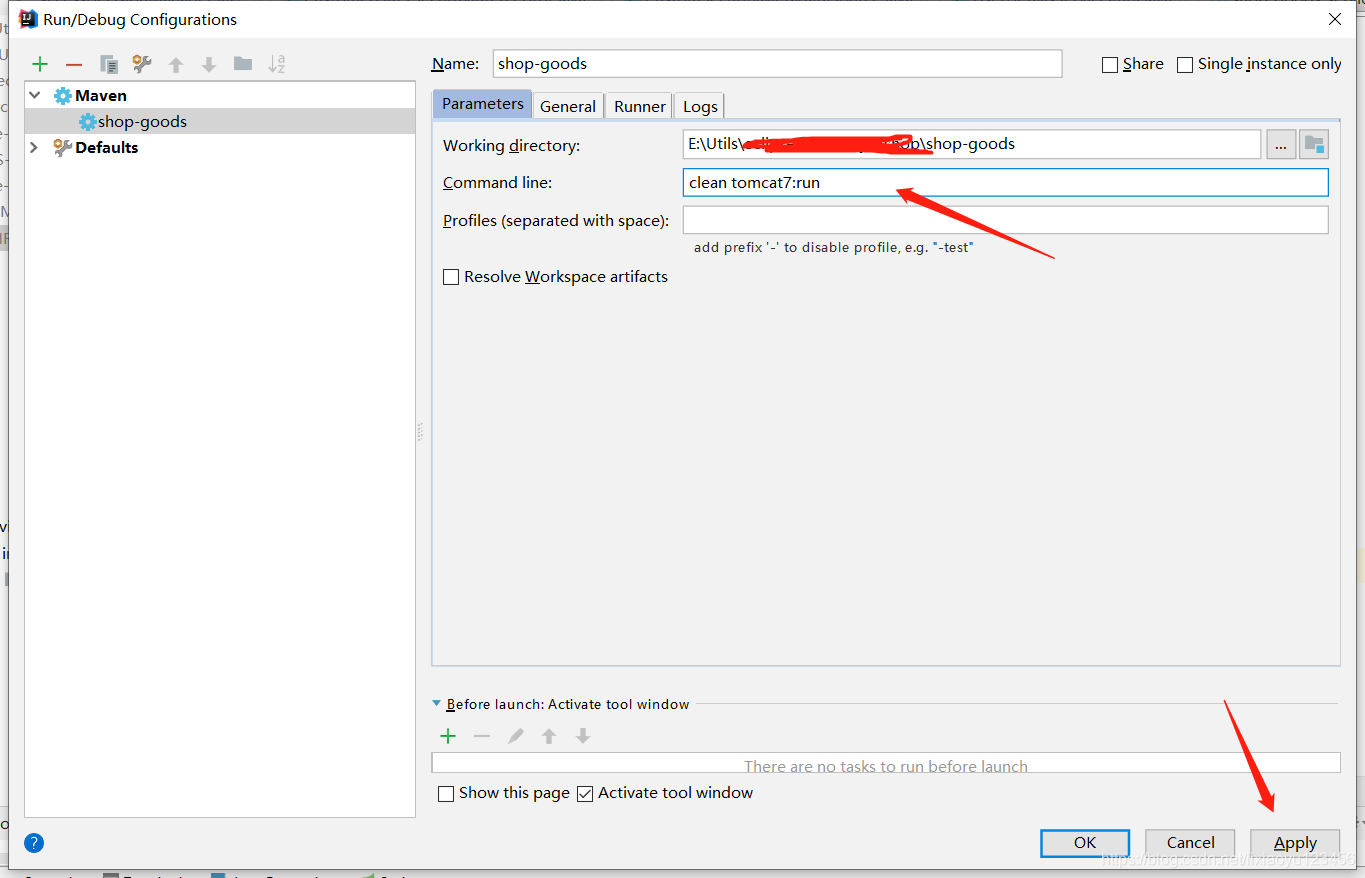Image resolution: width=1365 pixels, height=878 pixels.
Task: Select a Maven project via the folder icon
Action: point(1314,144)
